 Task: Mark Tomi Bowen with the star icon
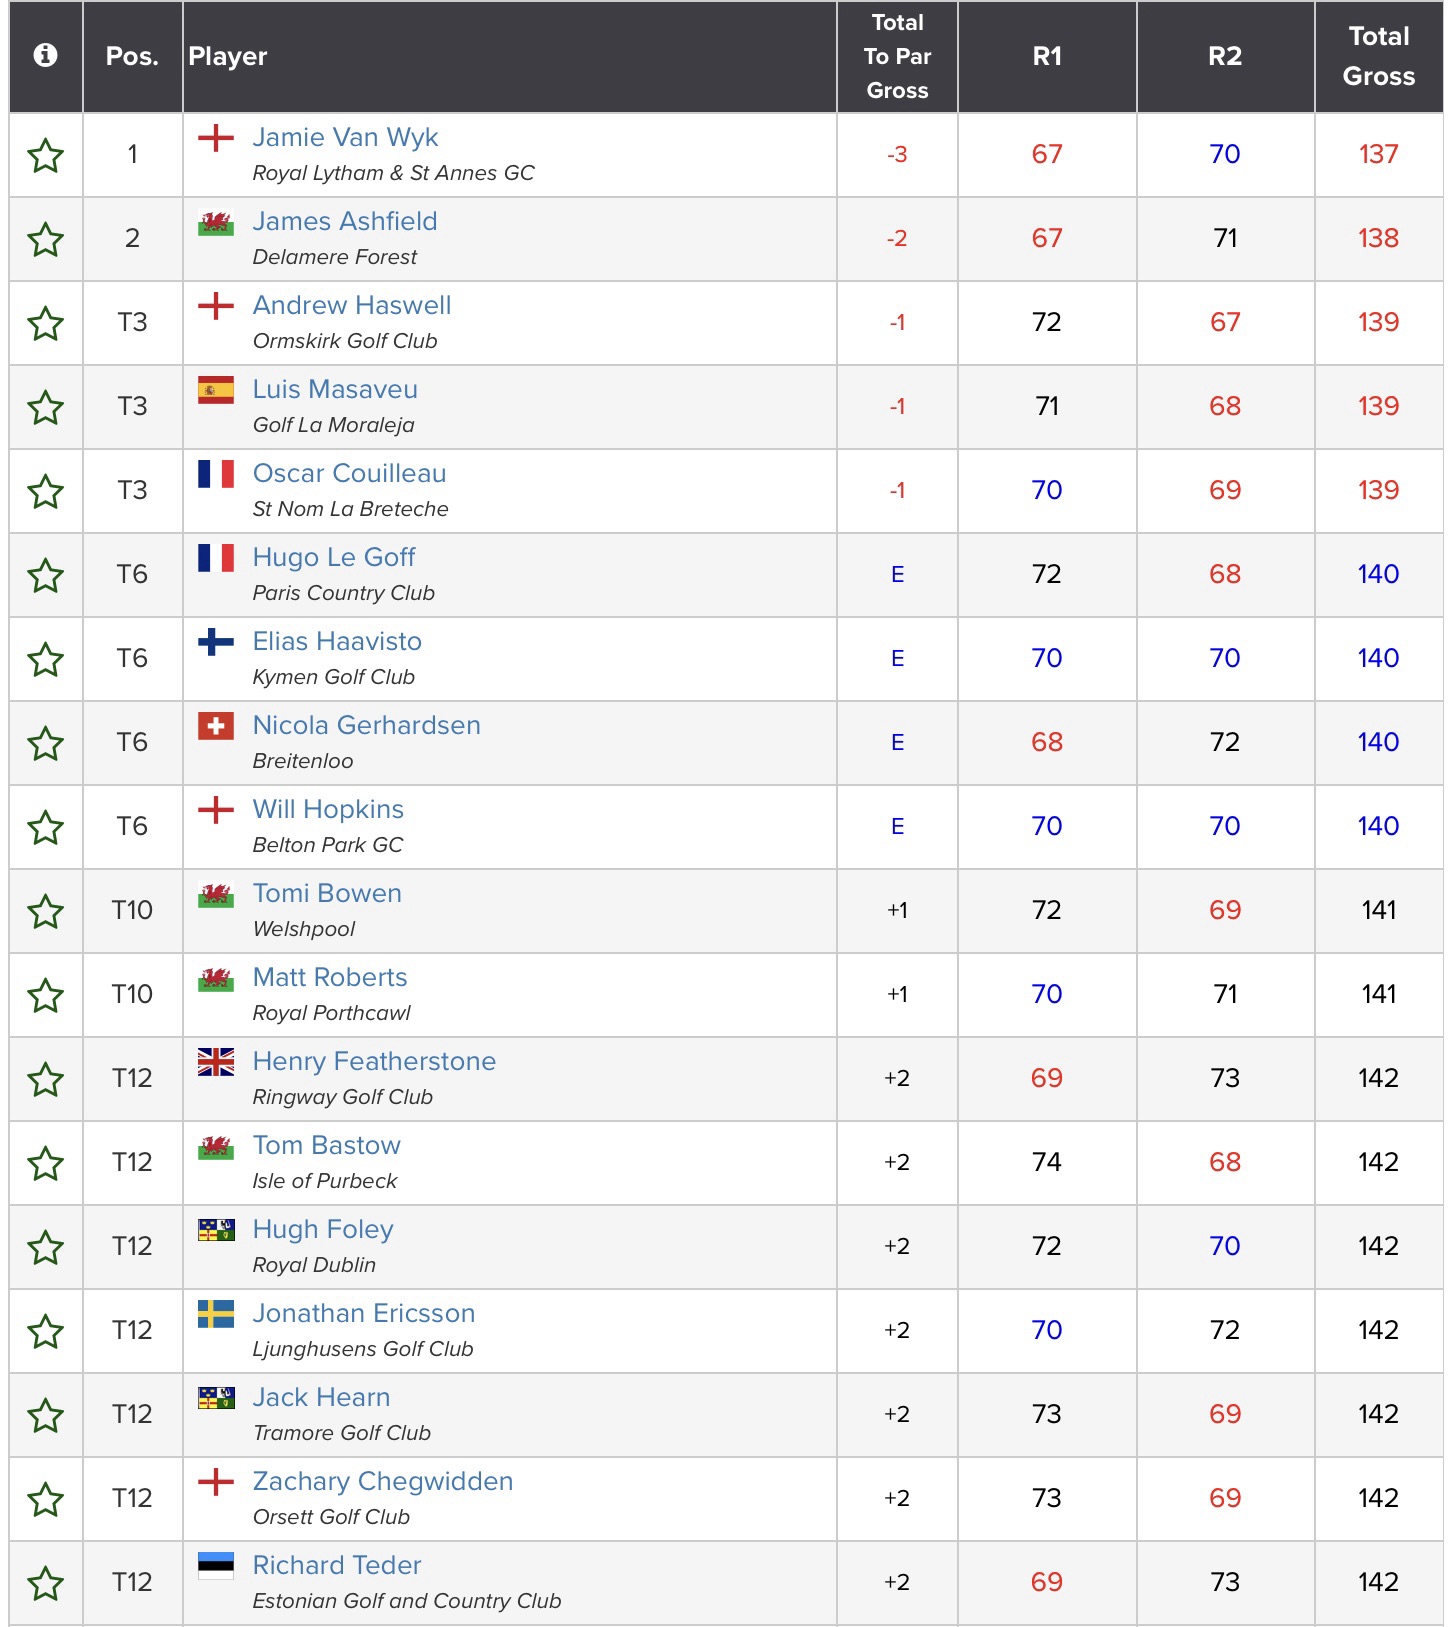pyautogui.click(x=45, y=912)
